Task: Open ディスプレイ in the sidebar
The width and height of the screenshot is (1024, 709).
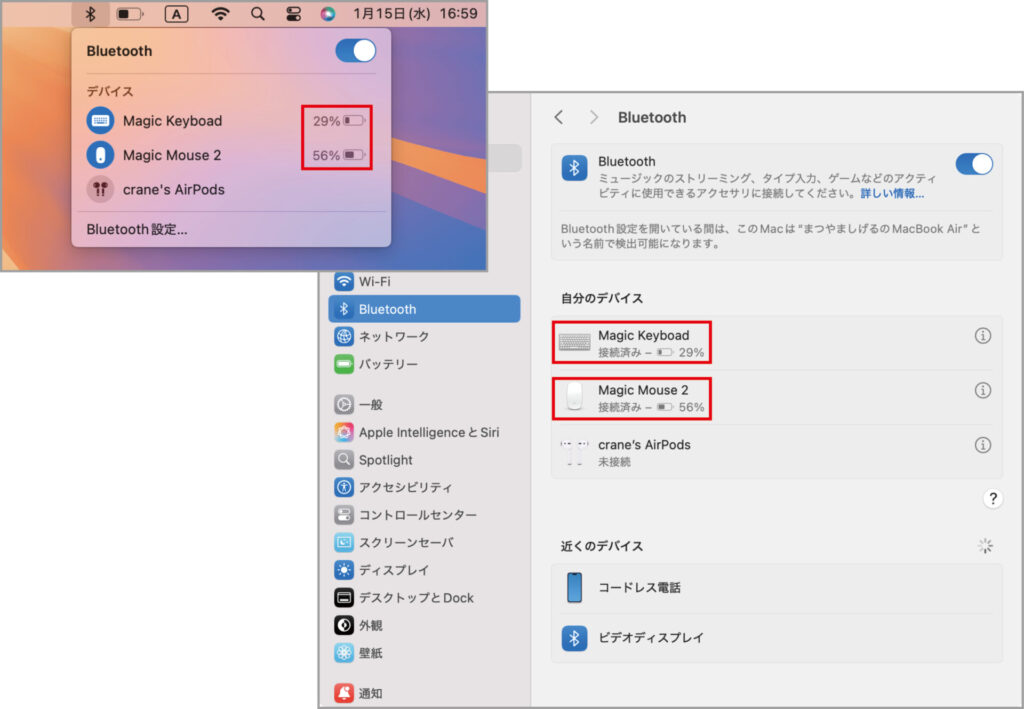Action: tap(424, 570)
